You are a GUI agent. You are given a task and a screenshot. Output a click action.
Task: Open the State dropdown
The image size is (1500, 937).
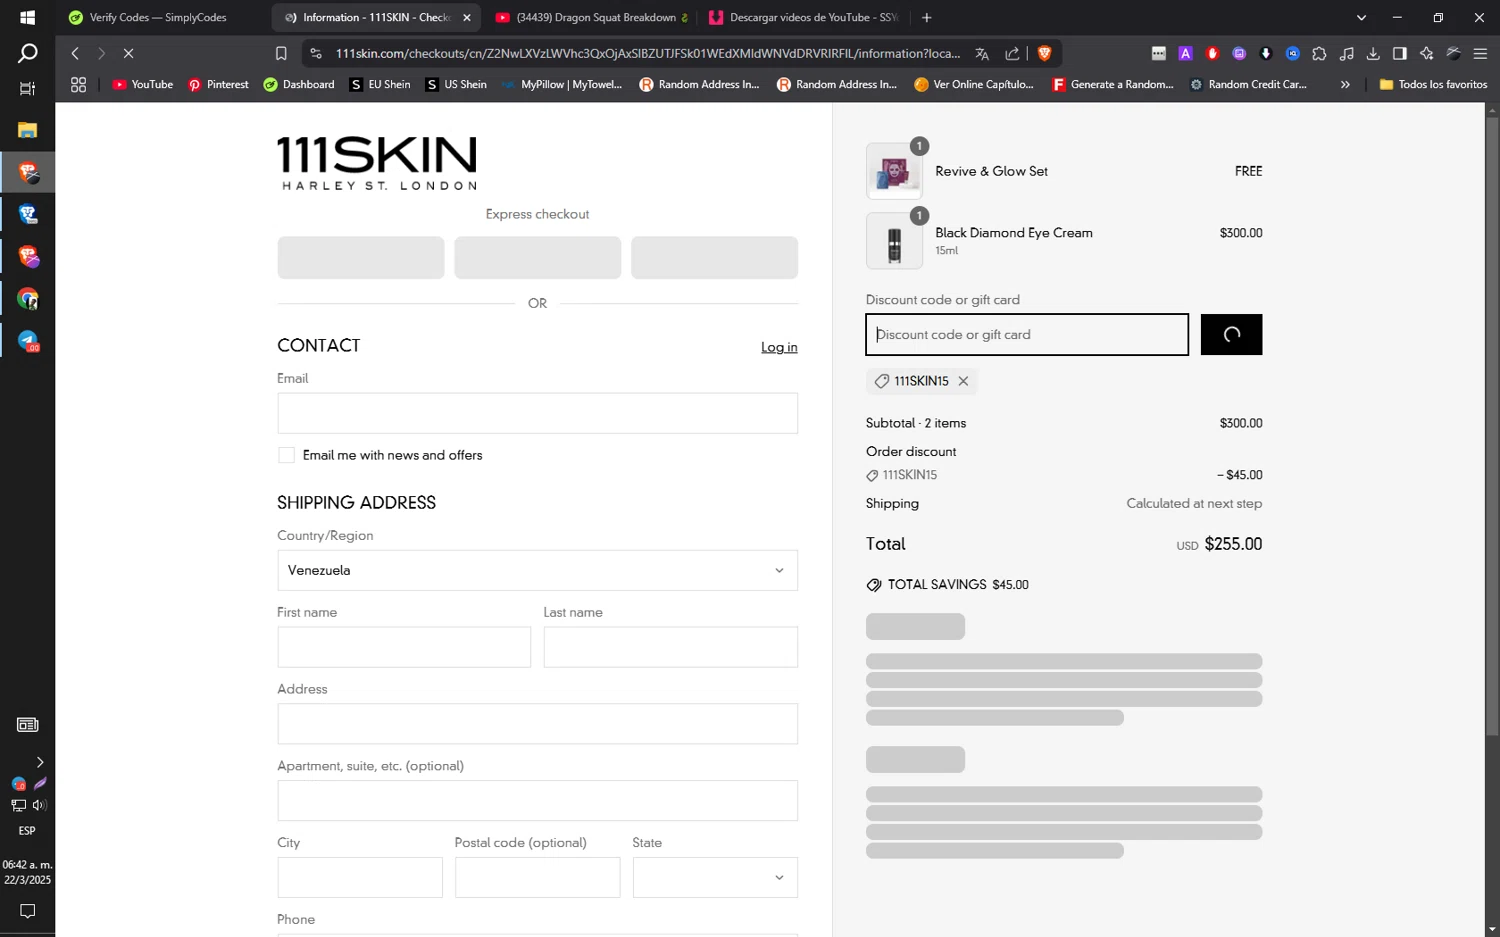715,877
